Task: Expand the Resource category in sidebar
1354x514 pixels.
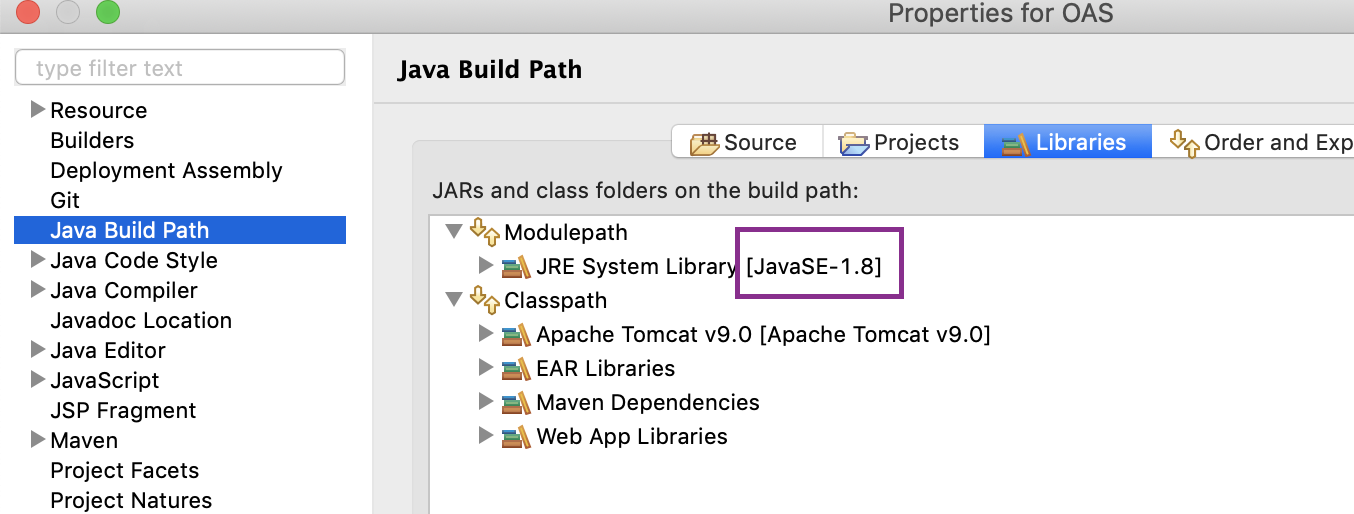Action: click(x=38, y=110)
